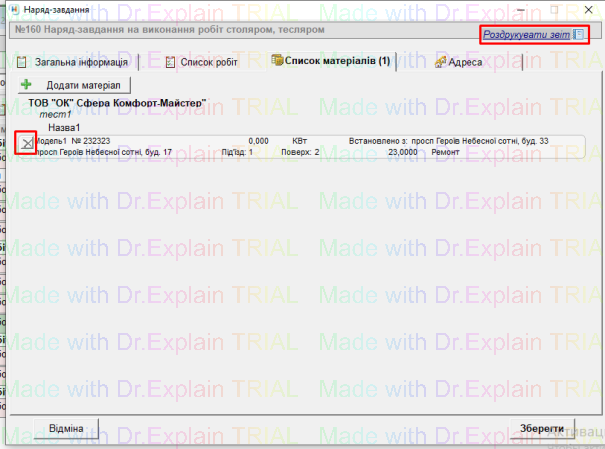
Task: Click the Роздрукувати звіт link
Action: pos(526,35)
